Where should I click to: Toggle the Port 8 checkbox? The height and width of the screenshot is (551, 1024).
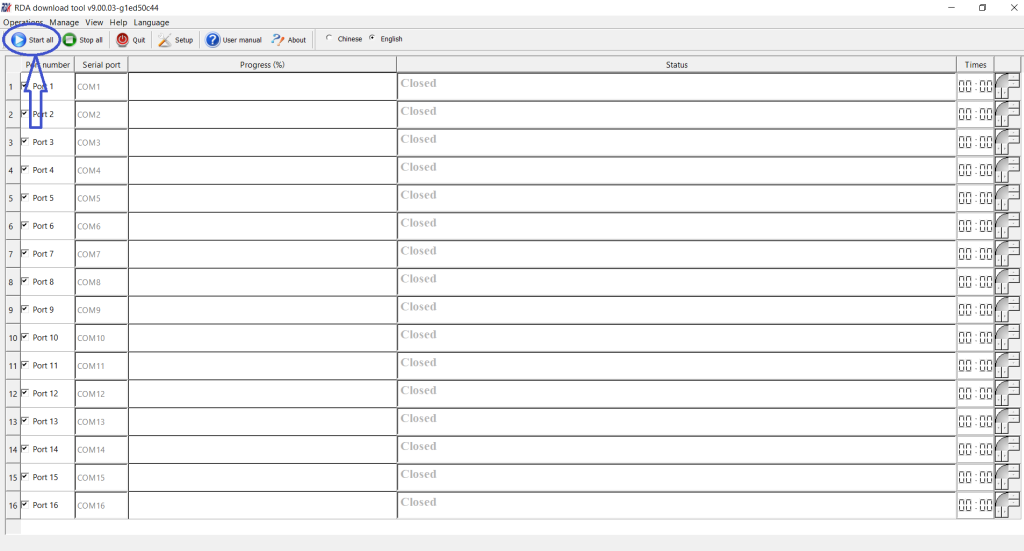[x=25, y=281]
